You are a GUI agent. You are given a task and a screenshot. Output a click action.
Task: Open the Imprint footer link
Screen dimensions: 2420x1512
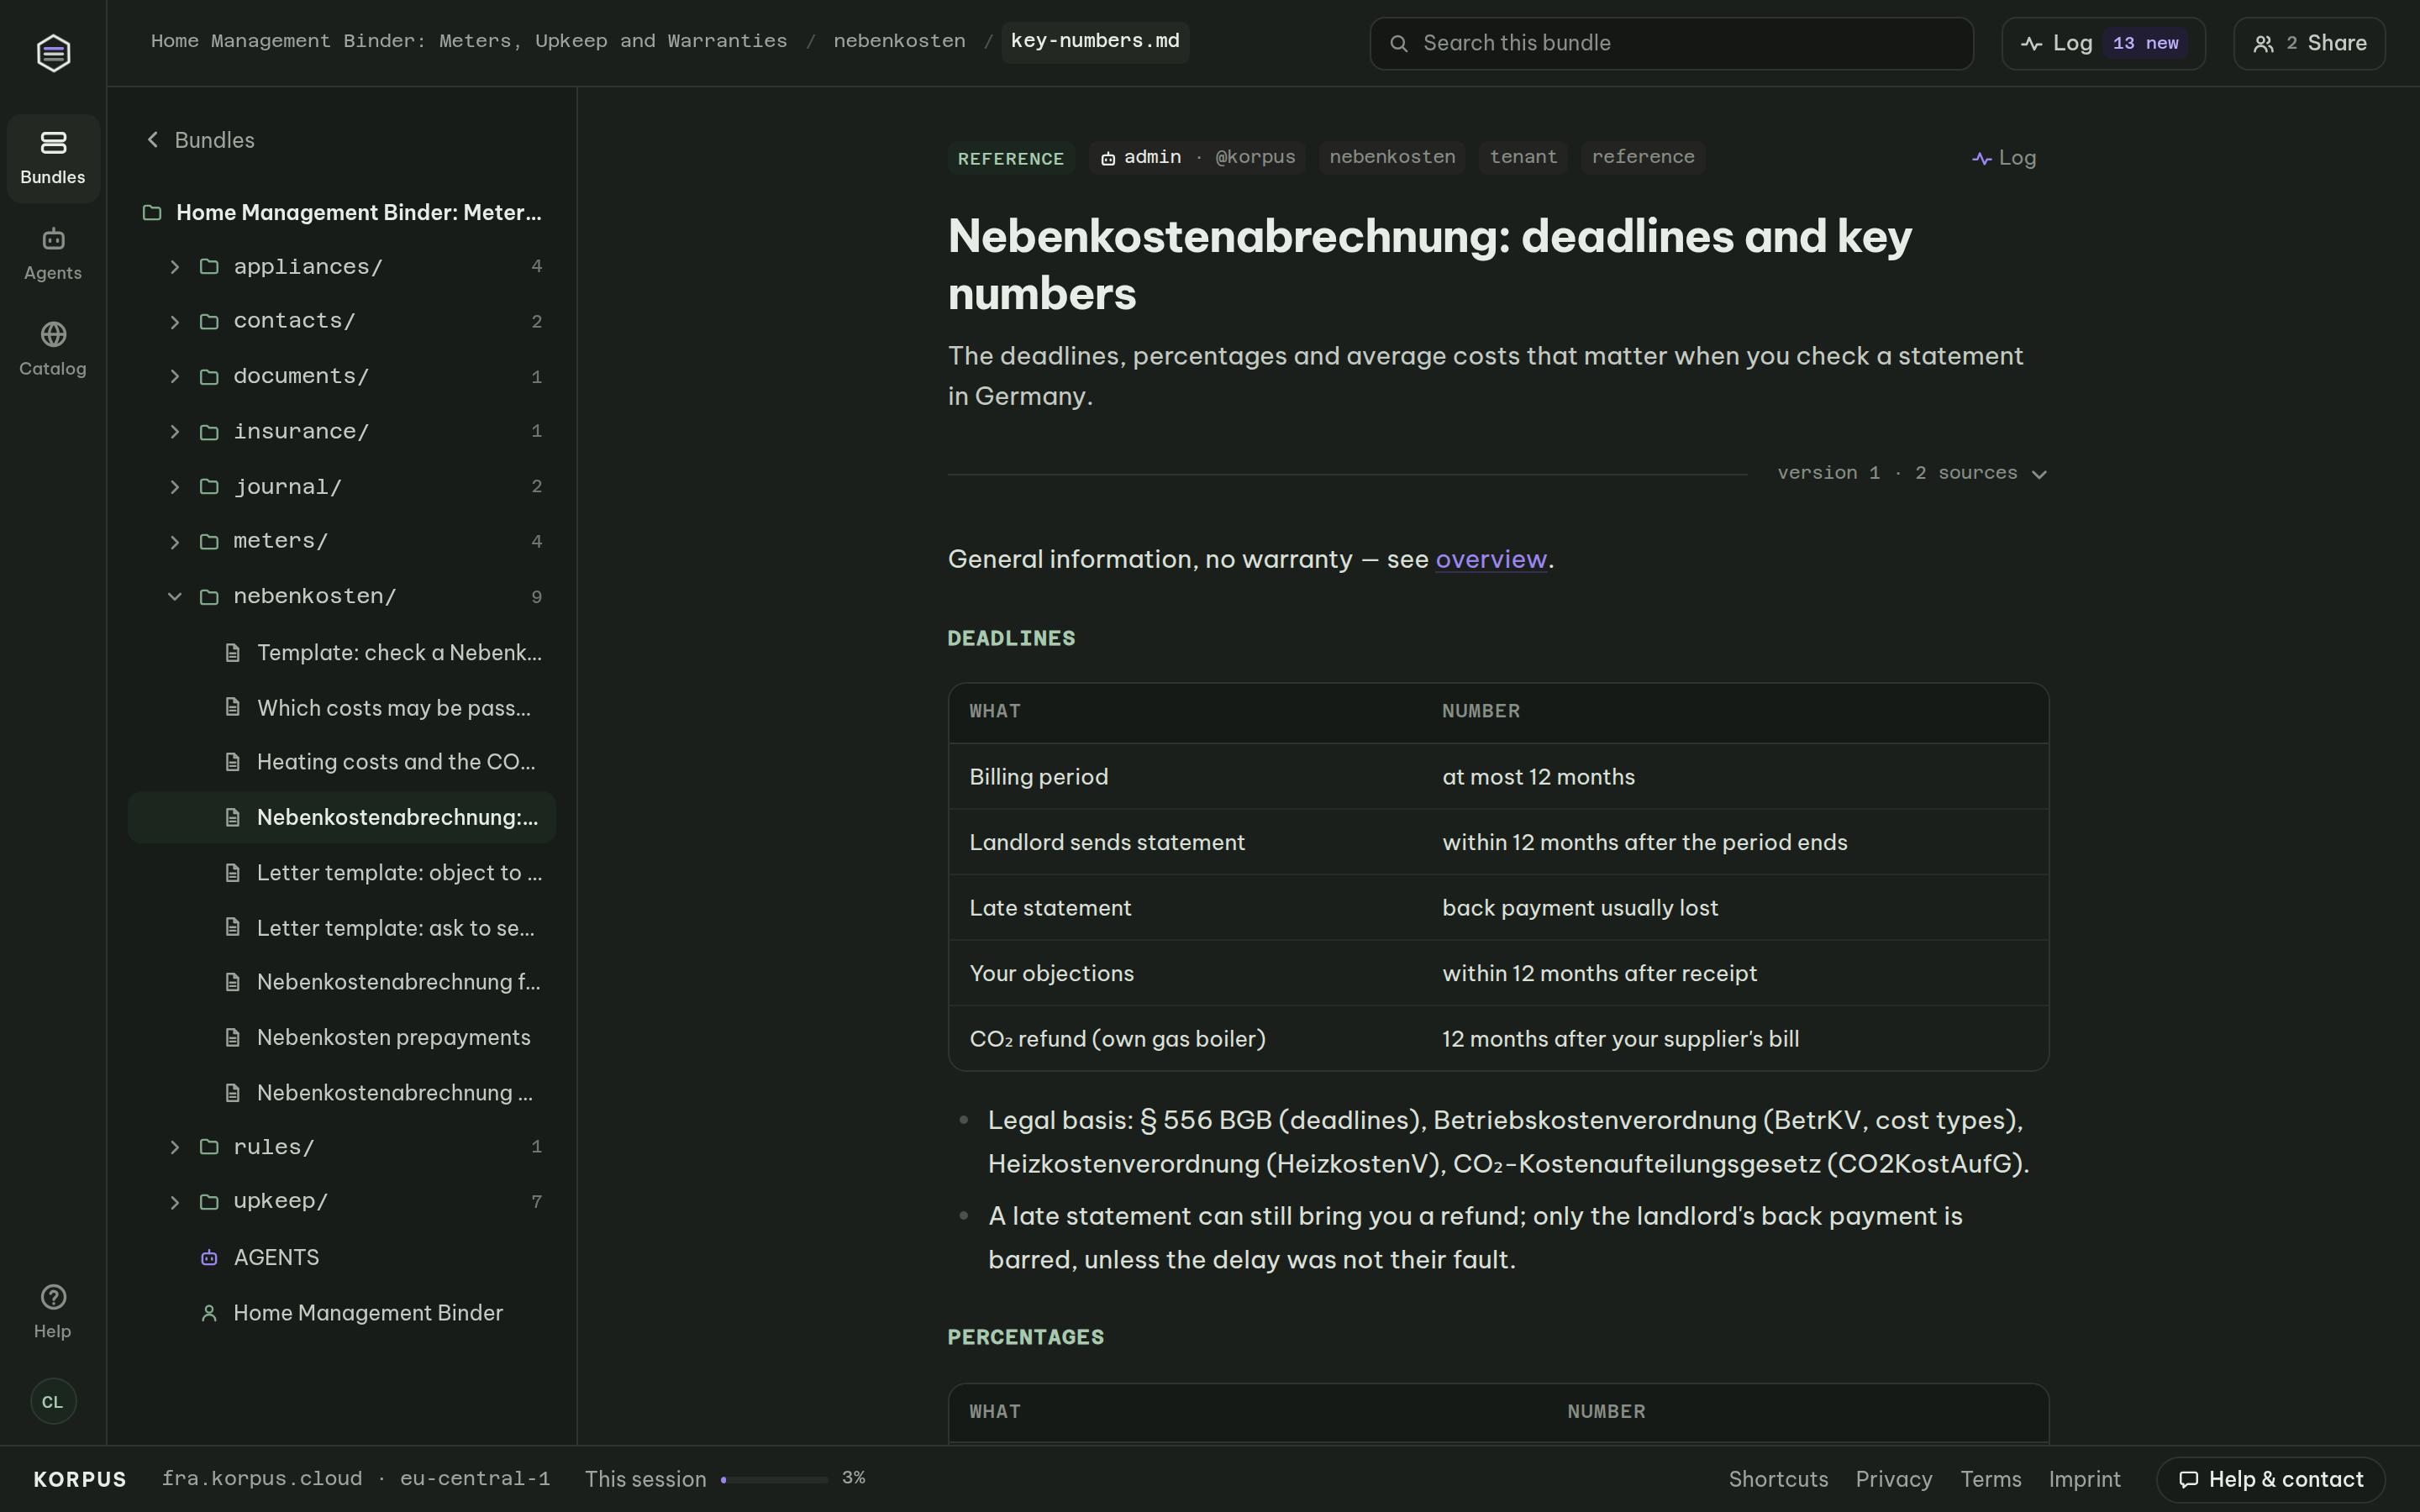tap(2084, 1479)
